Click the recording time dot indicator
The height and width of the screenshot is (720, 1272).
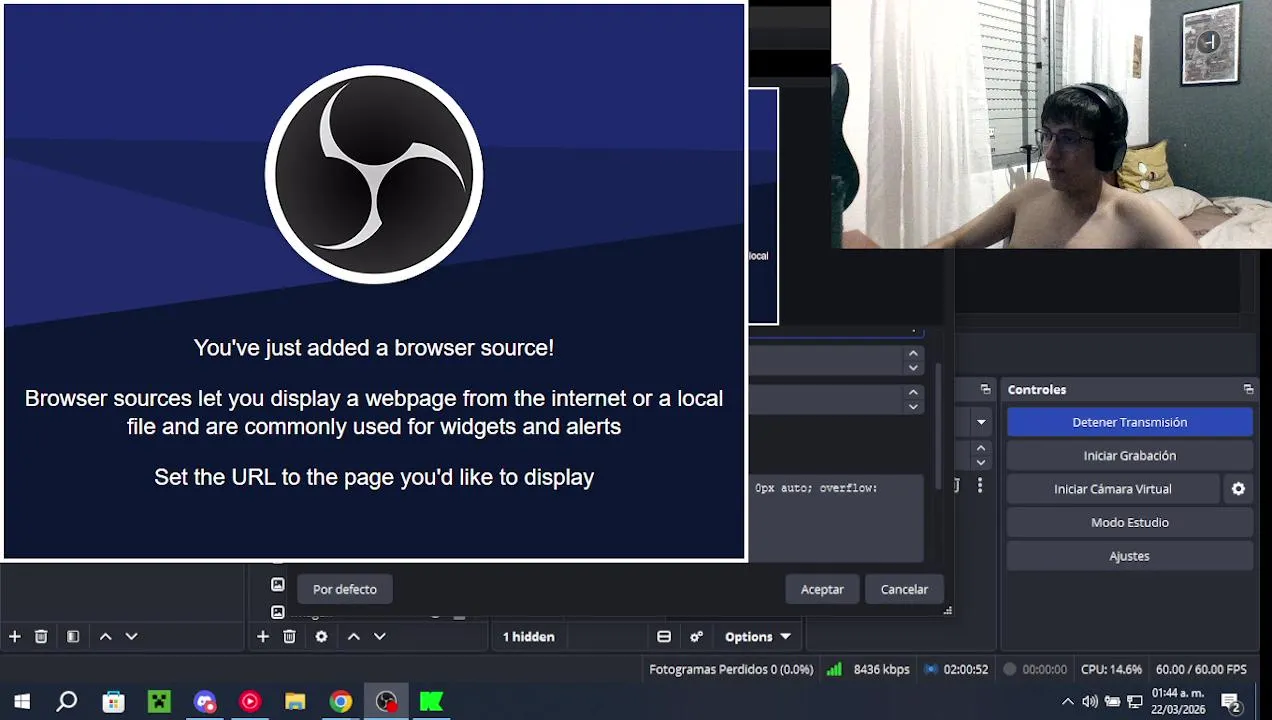[x=1010, y=669]
